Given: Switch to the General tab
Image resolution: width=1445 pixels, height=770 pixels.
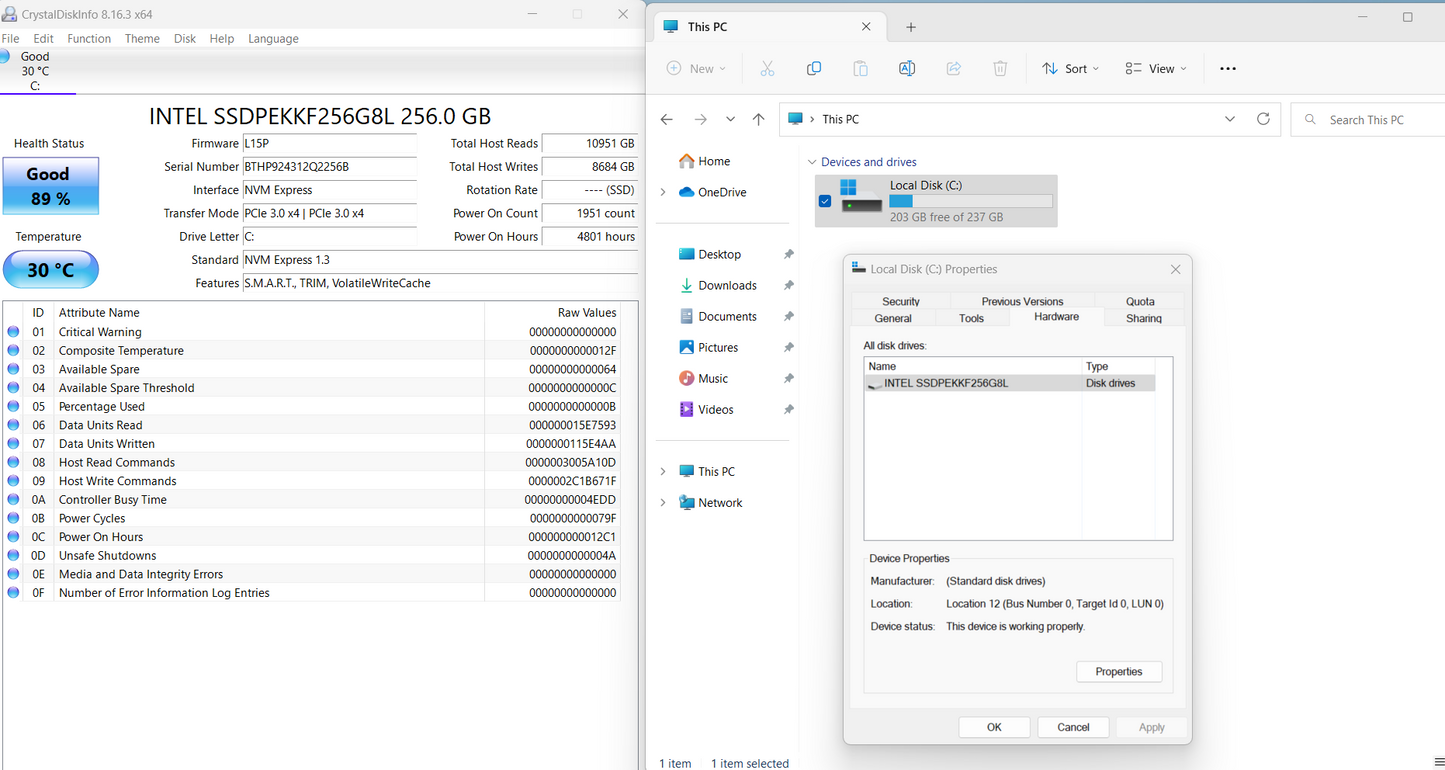Looking at the screenshot, I should click(893, 318).
